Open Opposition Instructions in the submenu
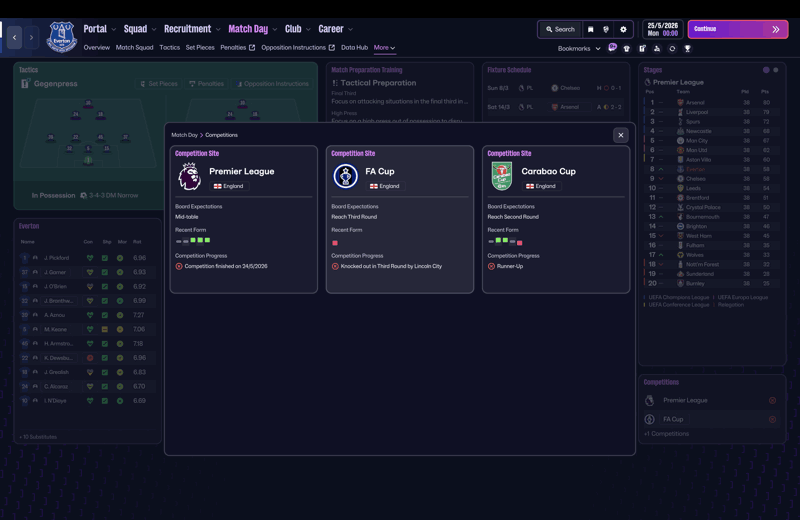The width and height of the screenshot is (800, 520). click(298, 47)
